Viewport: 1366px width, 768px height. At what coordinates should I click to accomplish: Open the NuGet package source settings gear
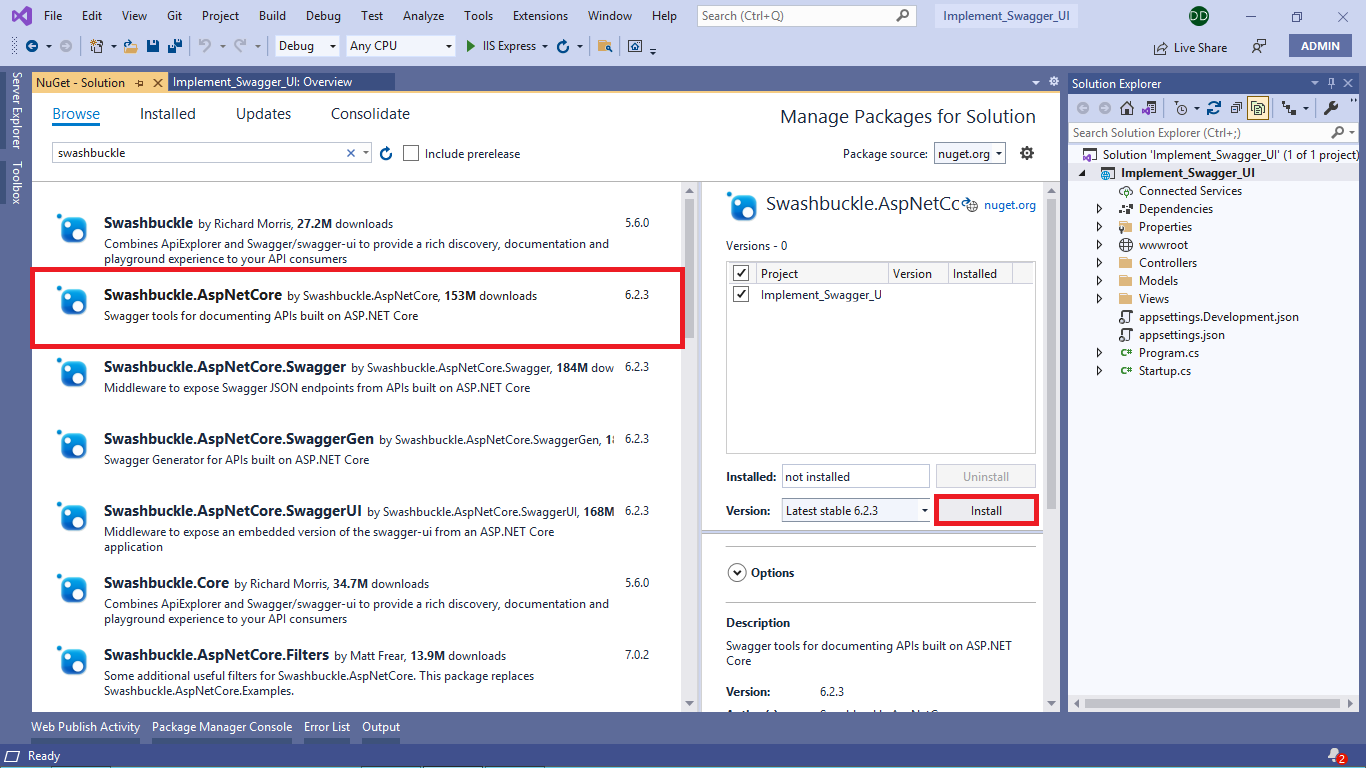tap(1027, 152)
